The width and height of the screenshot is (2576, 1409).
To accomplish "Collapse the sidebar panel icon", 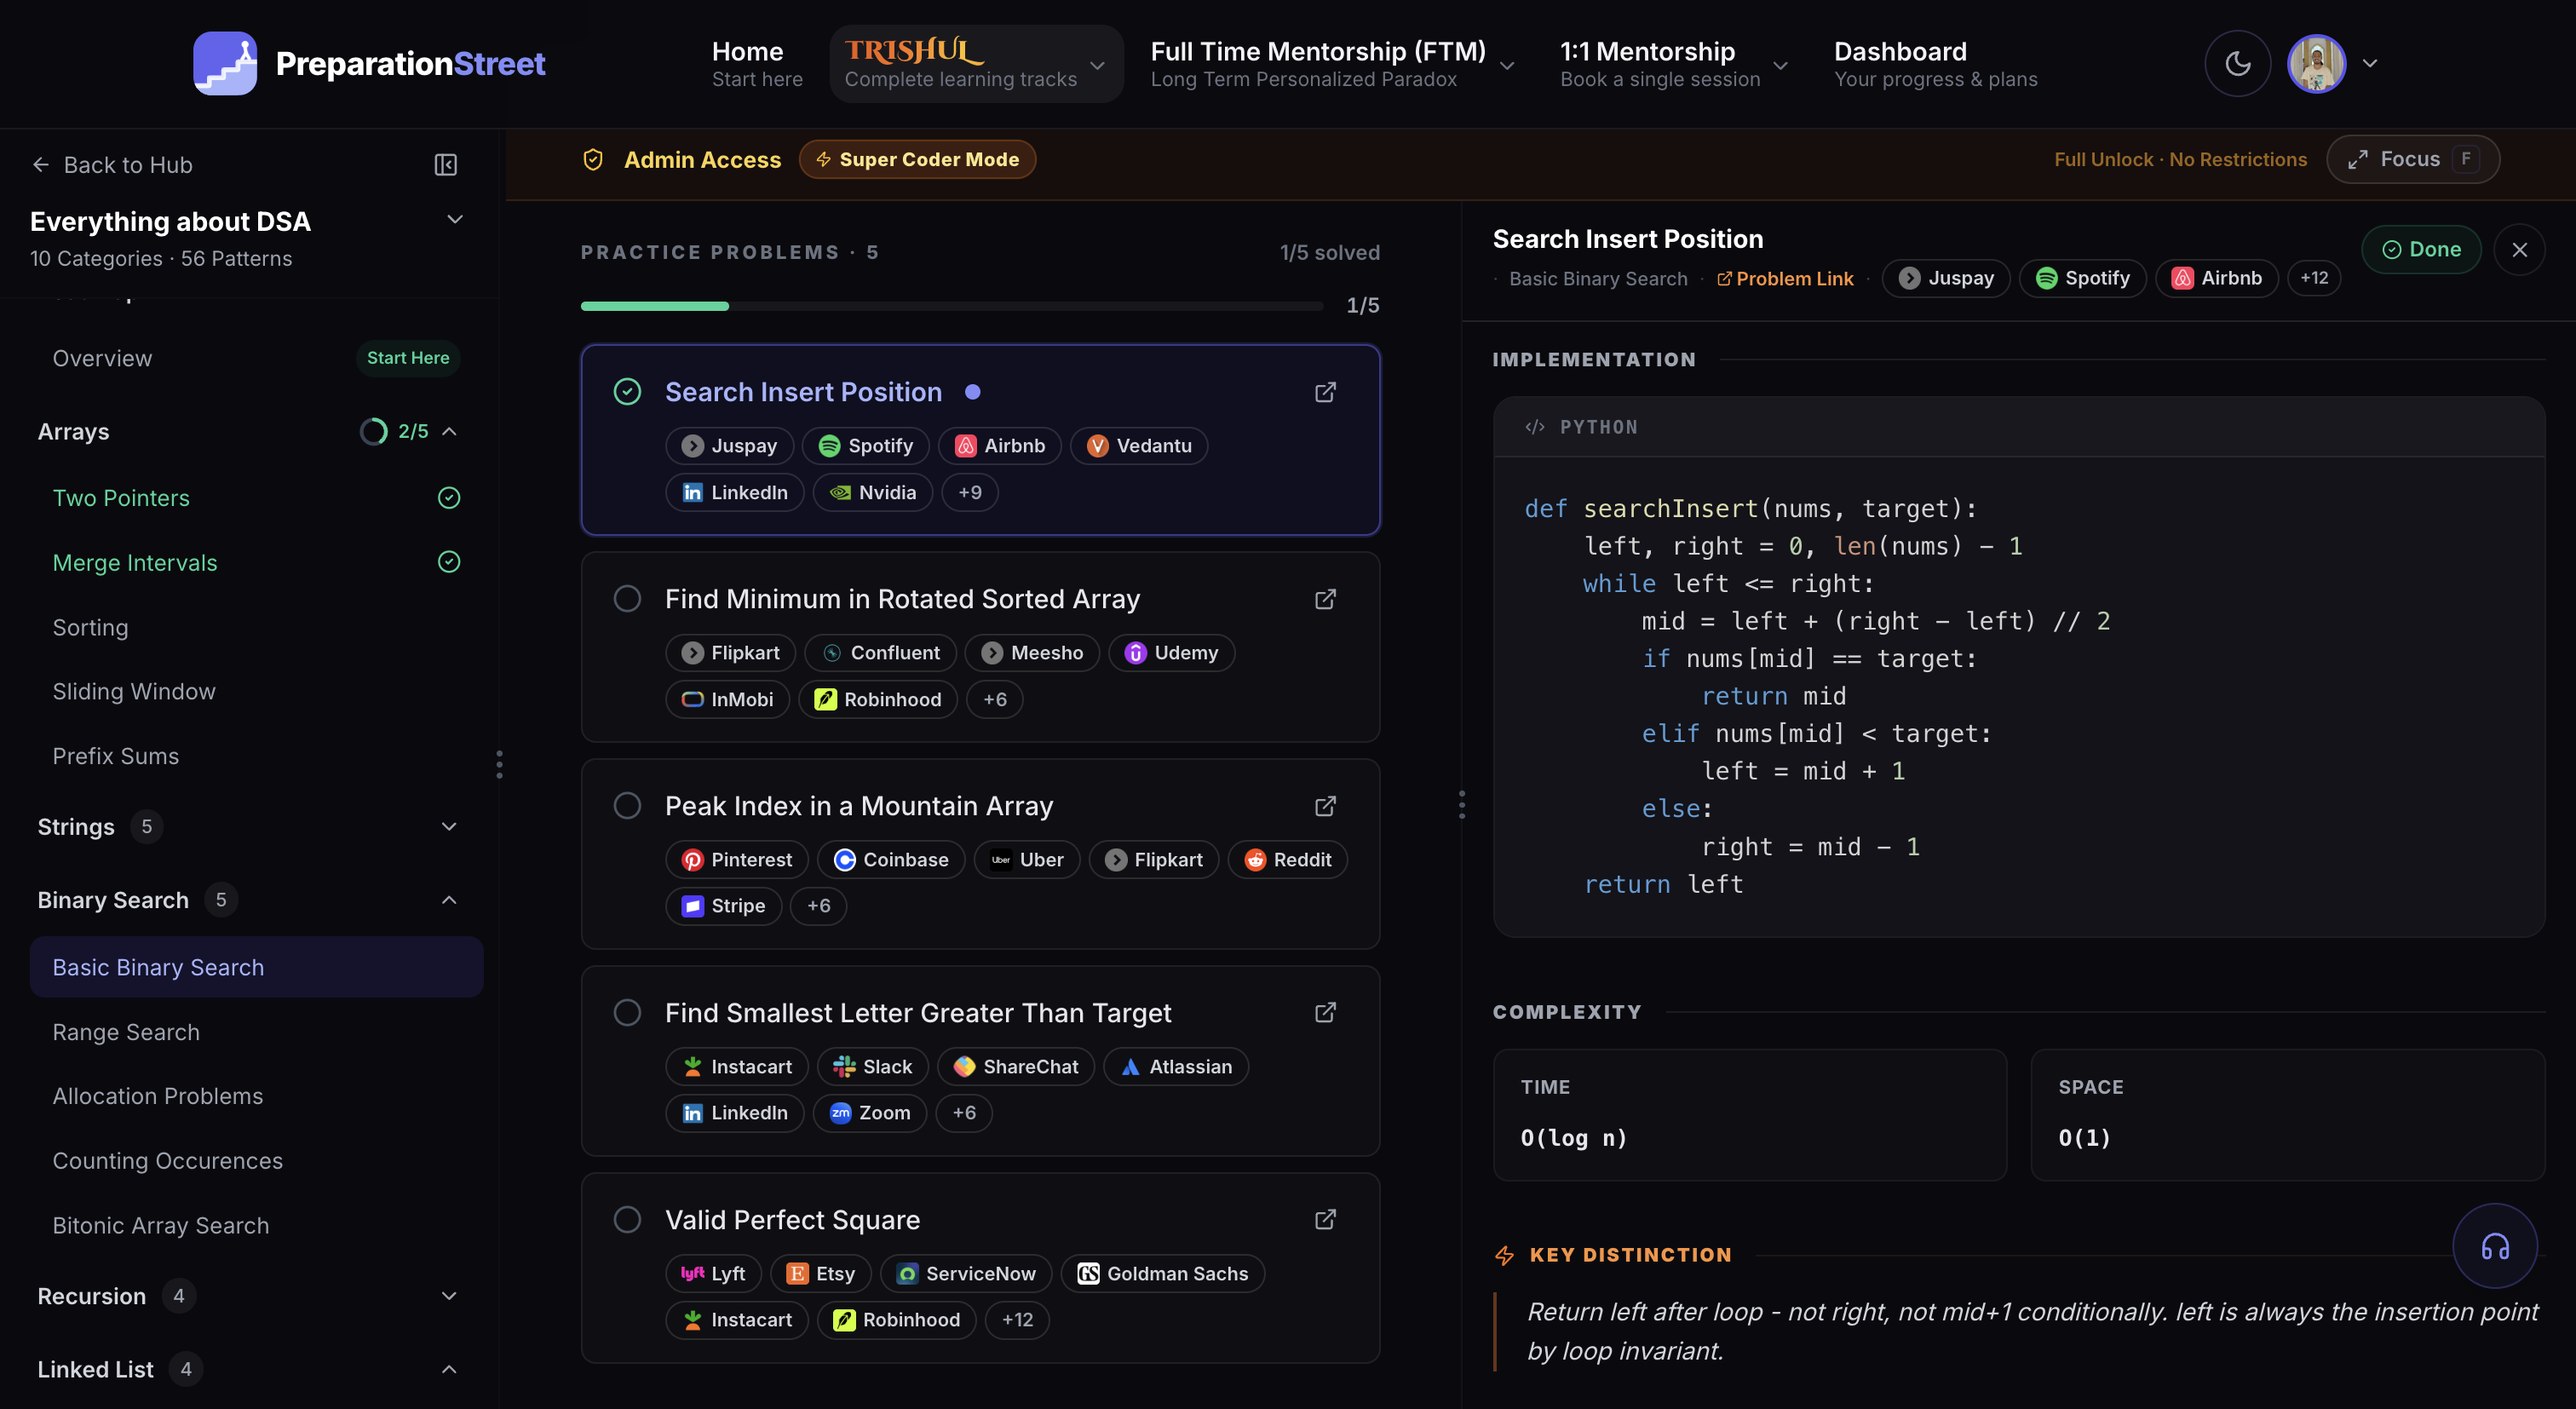I will (446, 165).
